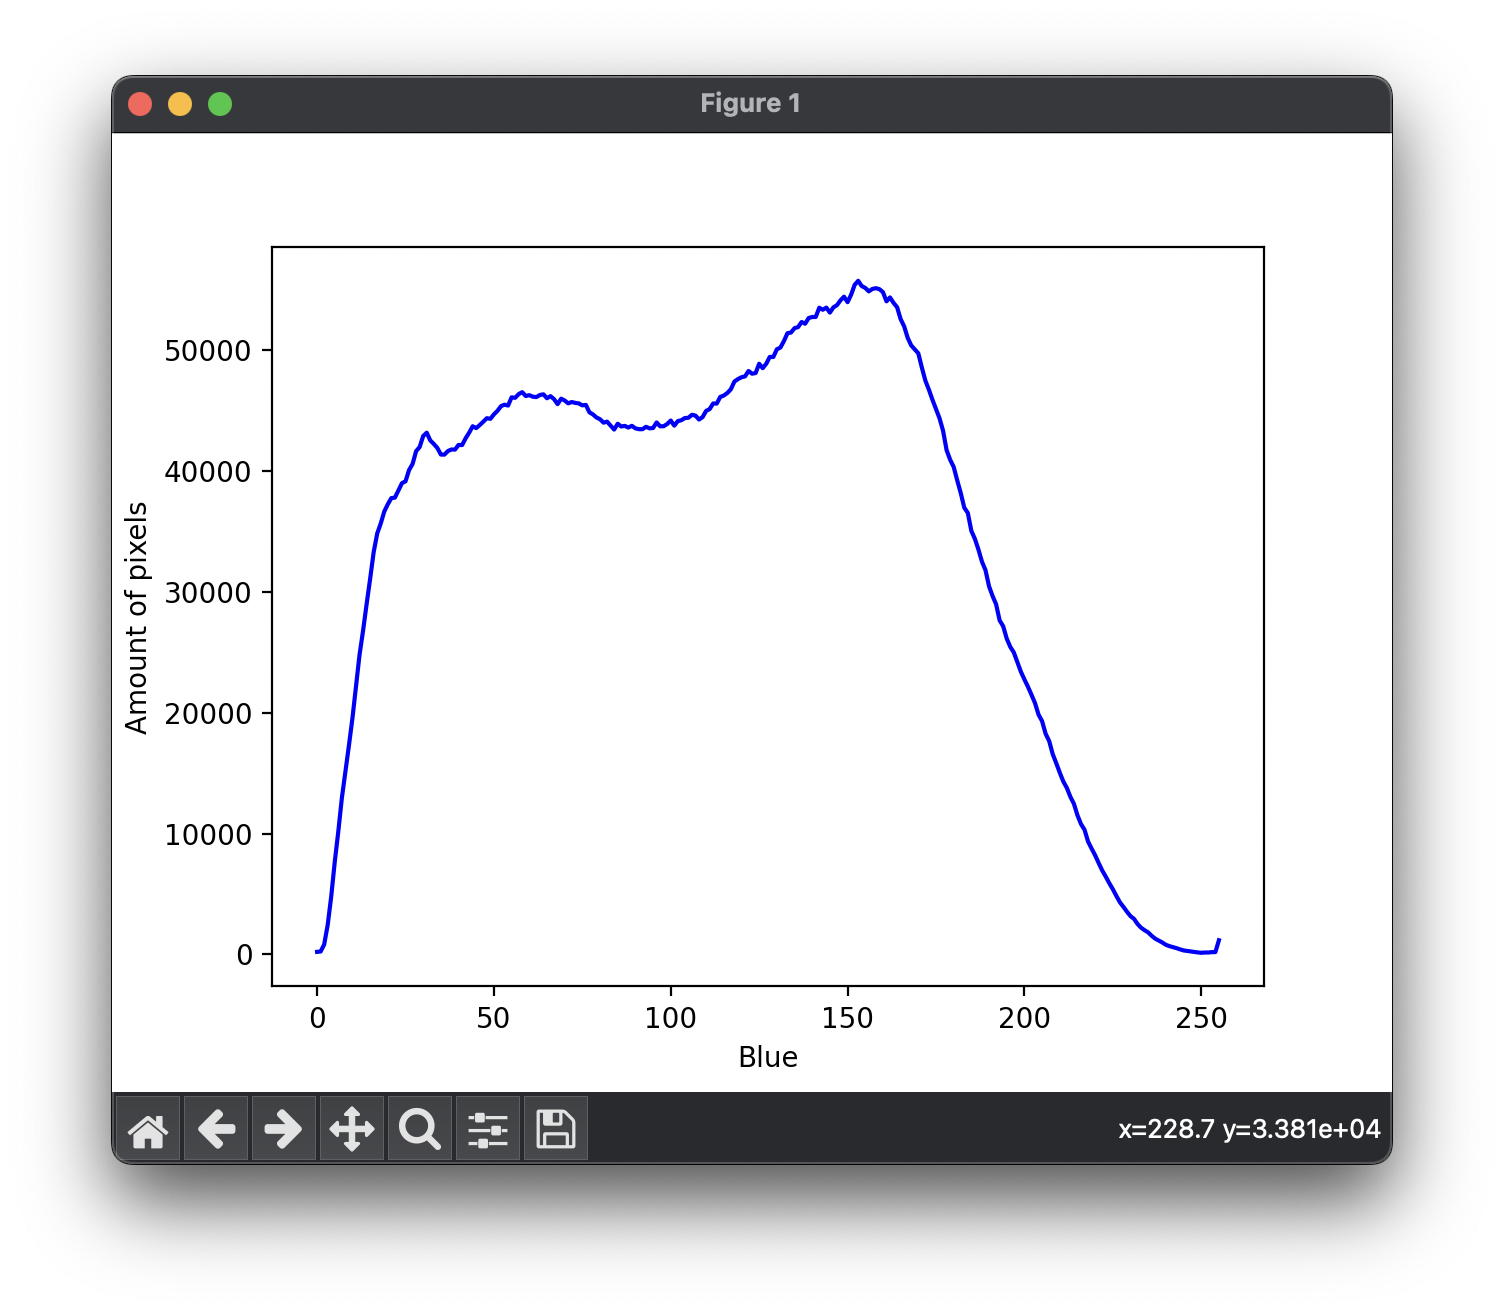This screenshot has height=1312, width=1504.
Task: Click the x-axis tick label '150'
Action: point(848,1018)
